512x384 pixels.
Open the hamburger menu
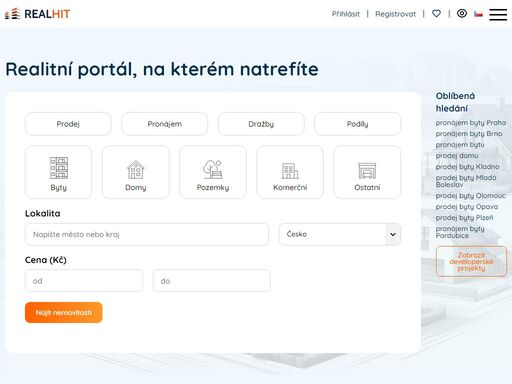[498, 14]
